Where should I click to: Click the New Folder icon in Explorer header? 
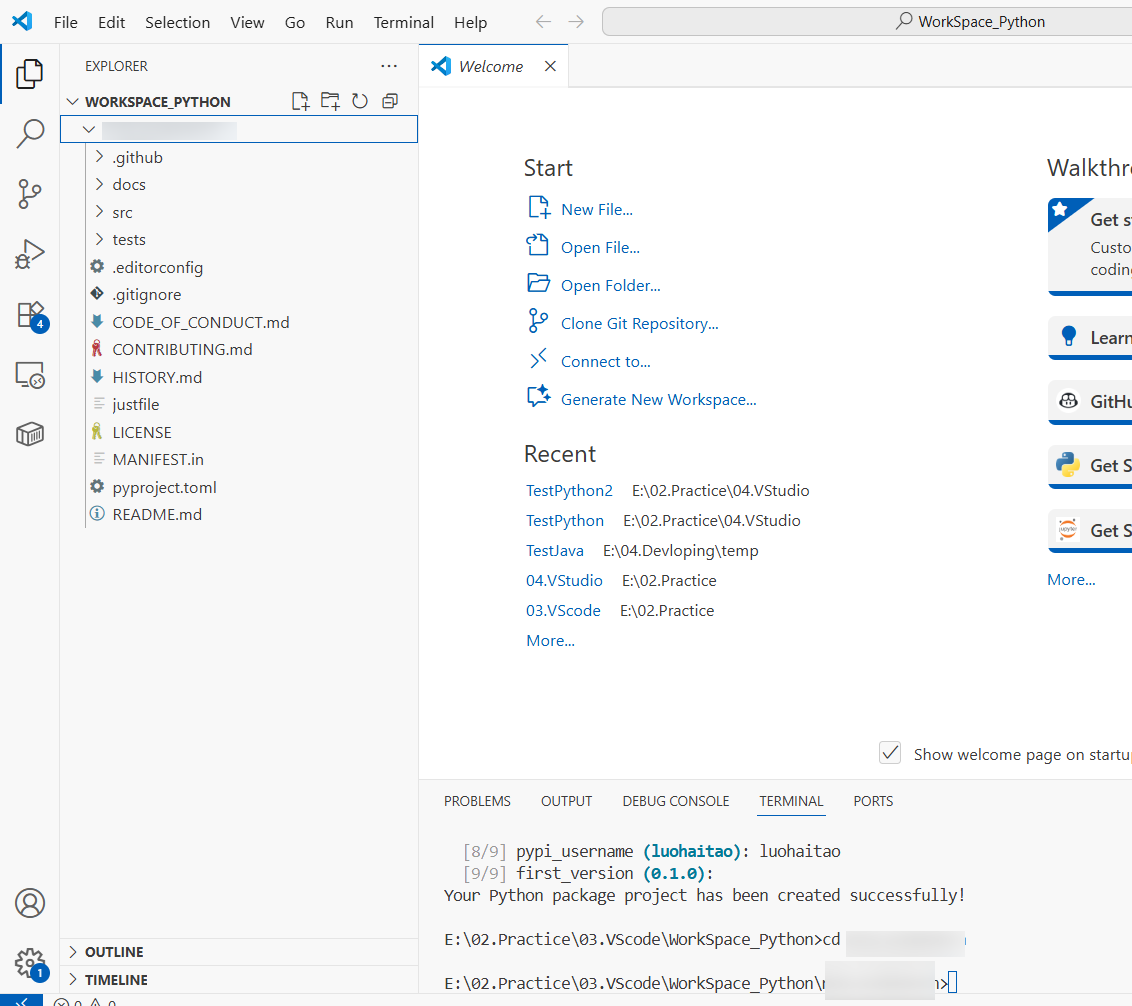(x=330, y=101)
